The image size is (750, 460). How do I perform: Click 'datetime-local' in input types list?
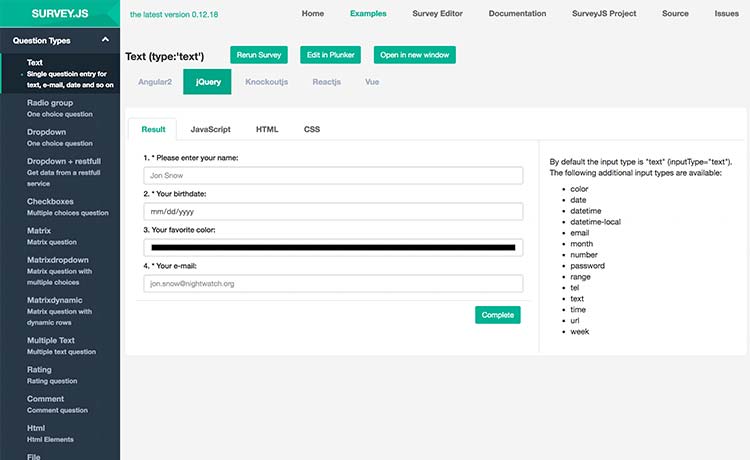596,222
